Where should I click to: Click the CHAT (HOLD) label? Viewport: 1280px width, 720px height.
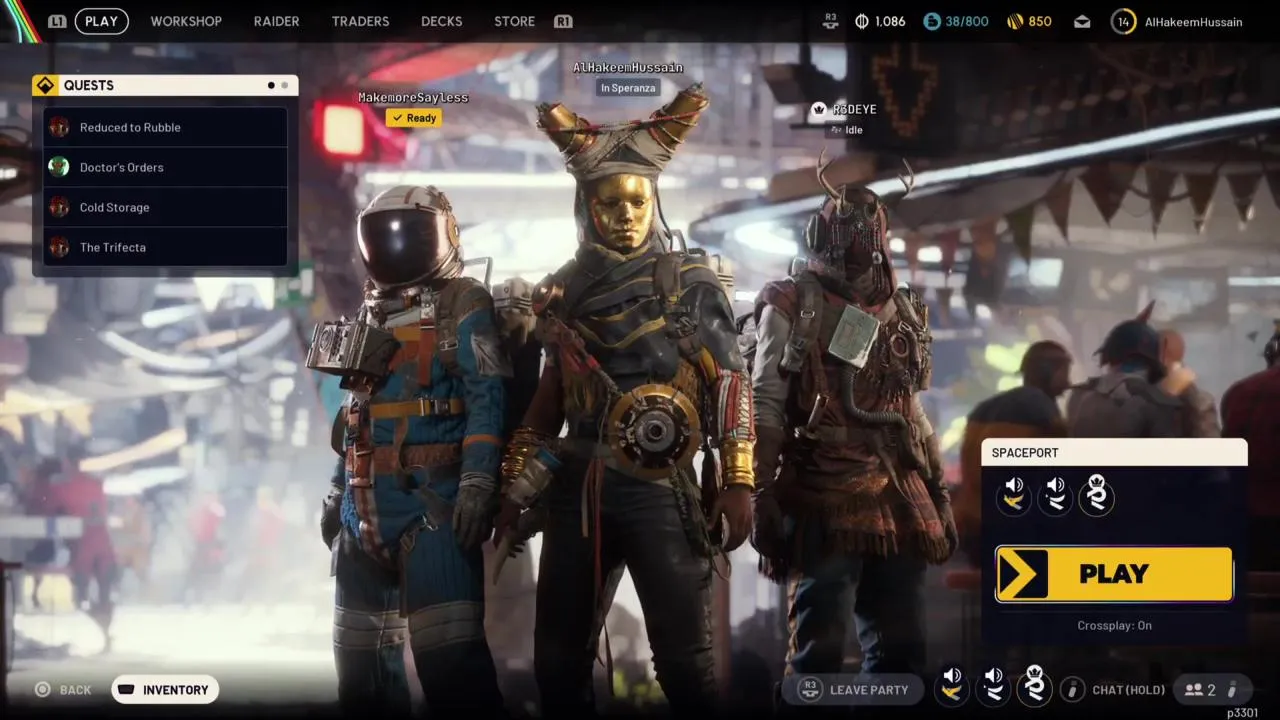tap(1129, 690)
